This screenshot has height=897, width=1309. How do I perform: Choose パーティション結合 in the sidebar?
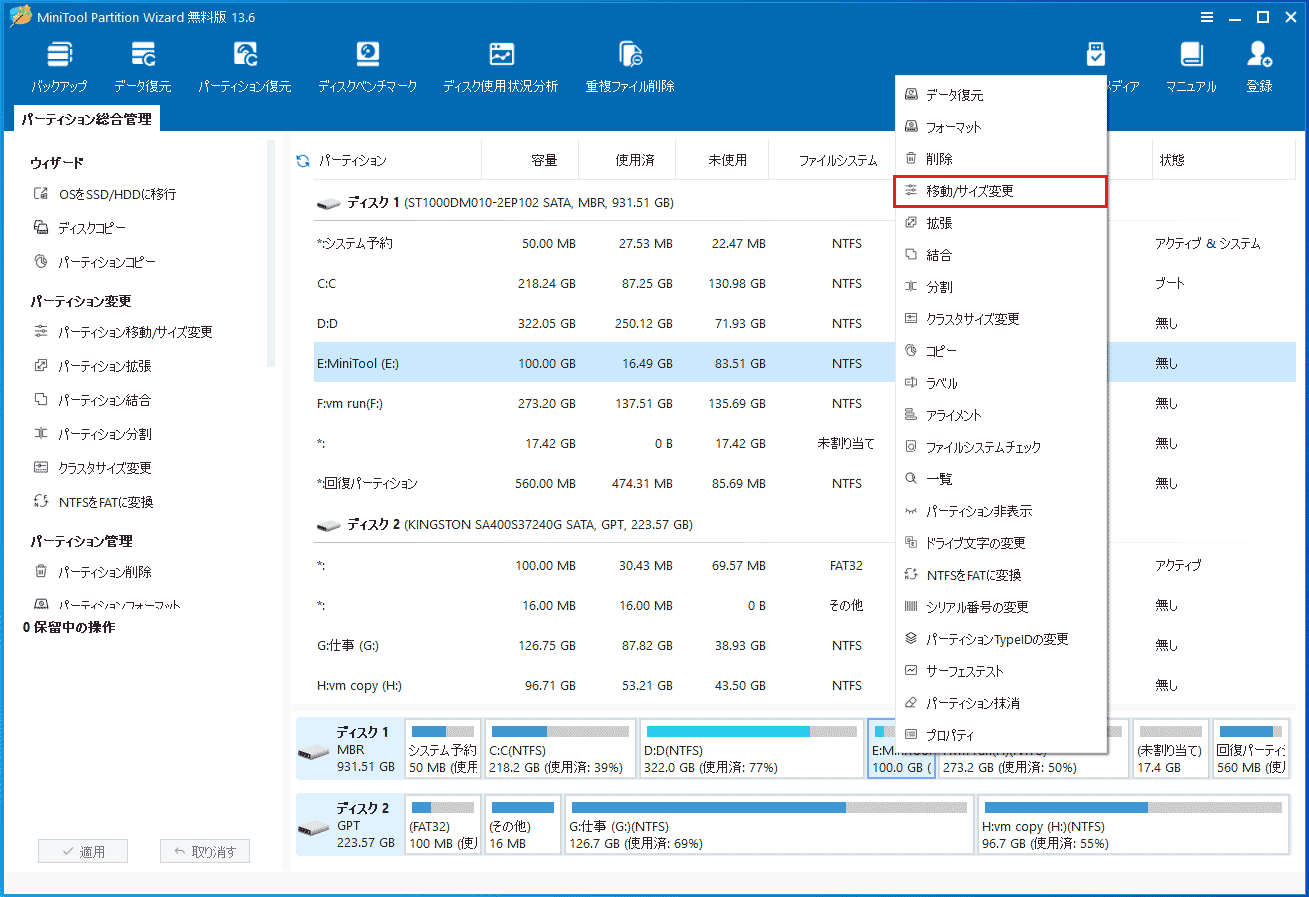pyautogui.click(x=92, y=400)
